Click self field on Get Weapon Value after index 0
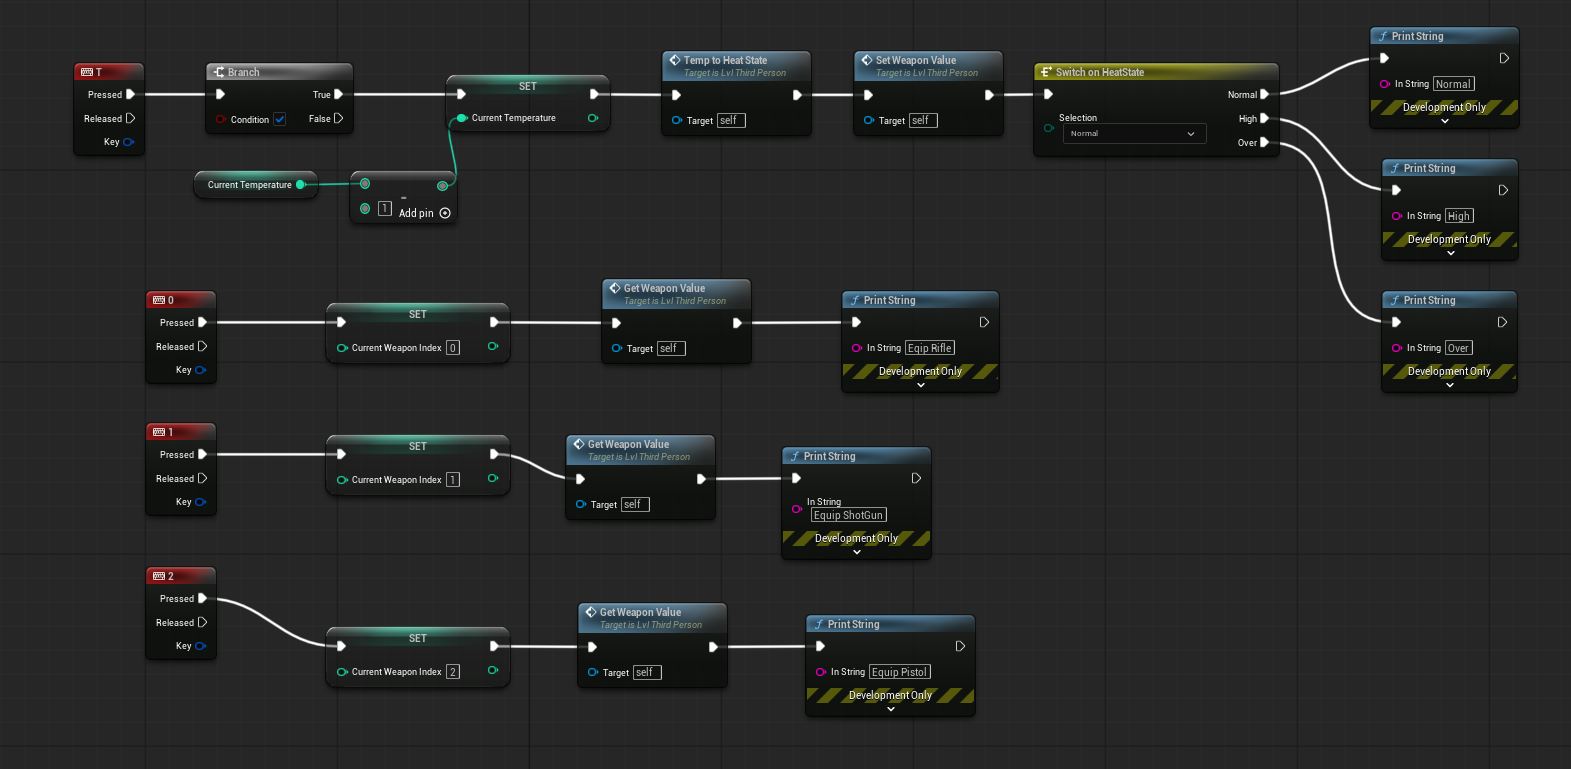The image size is (1571, 769). [x=671, y=348]
